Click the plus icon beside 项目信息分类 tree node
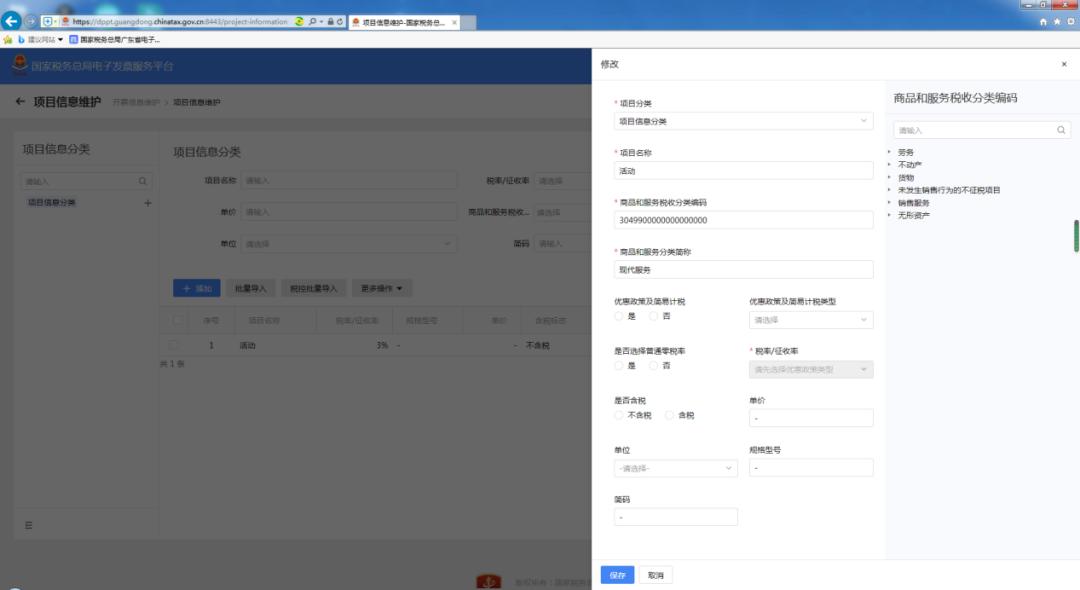1080x590 pixels. click(148, 203)
